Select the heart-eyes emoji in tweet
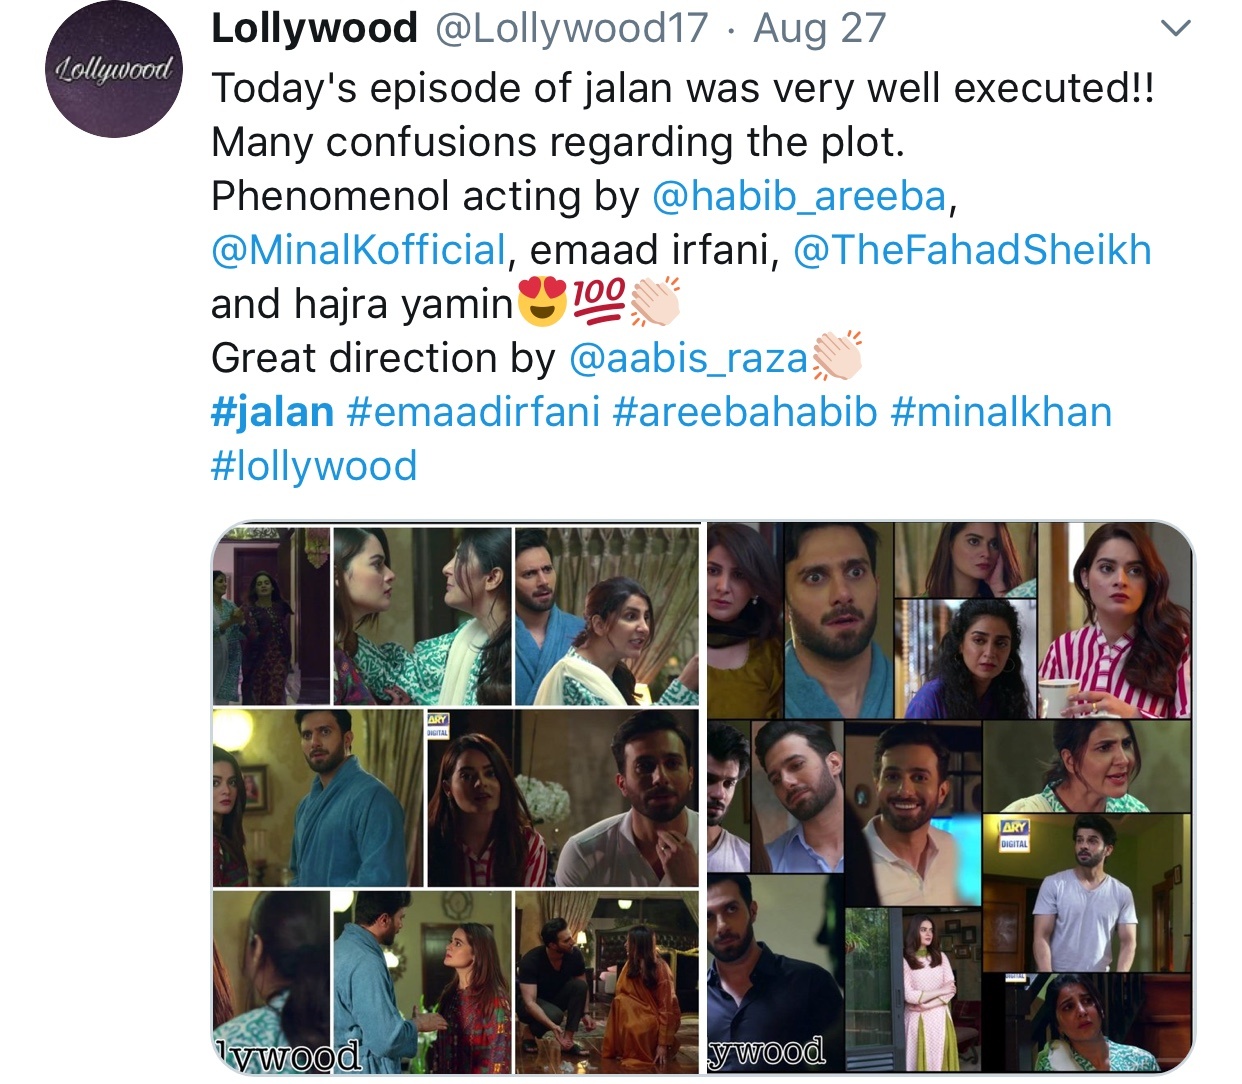The width and height of the screenshot is (1242, 1084). tap(542, 302)
